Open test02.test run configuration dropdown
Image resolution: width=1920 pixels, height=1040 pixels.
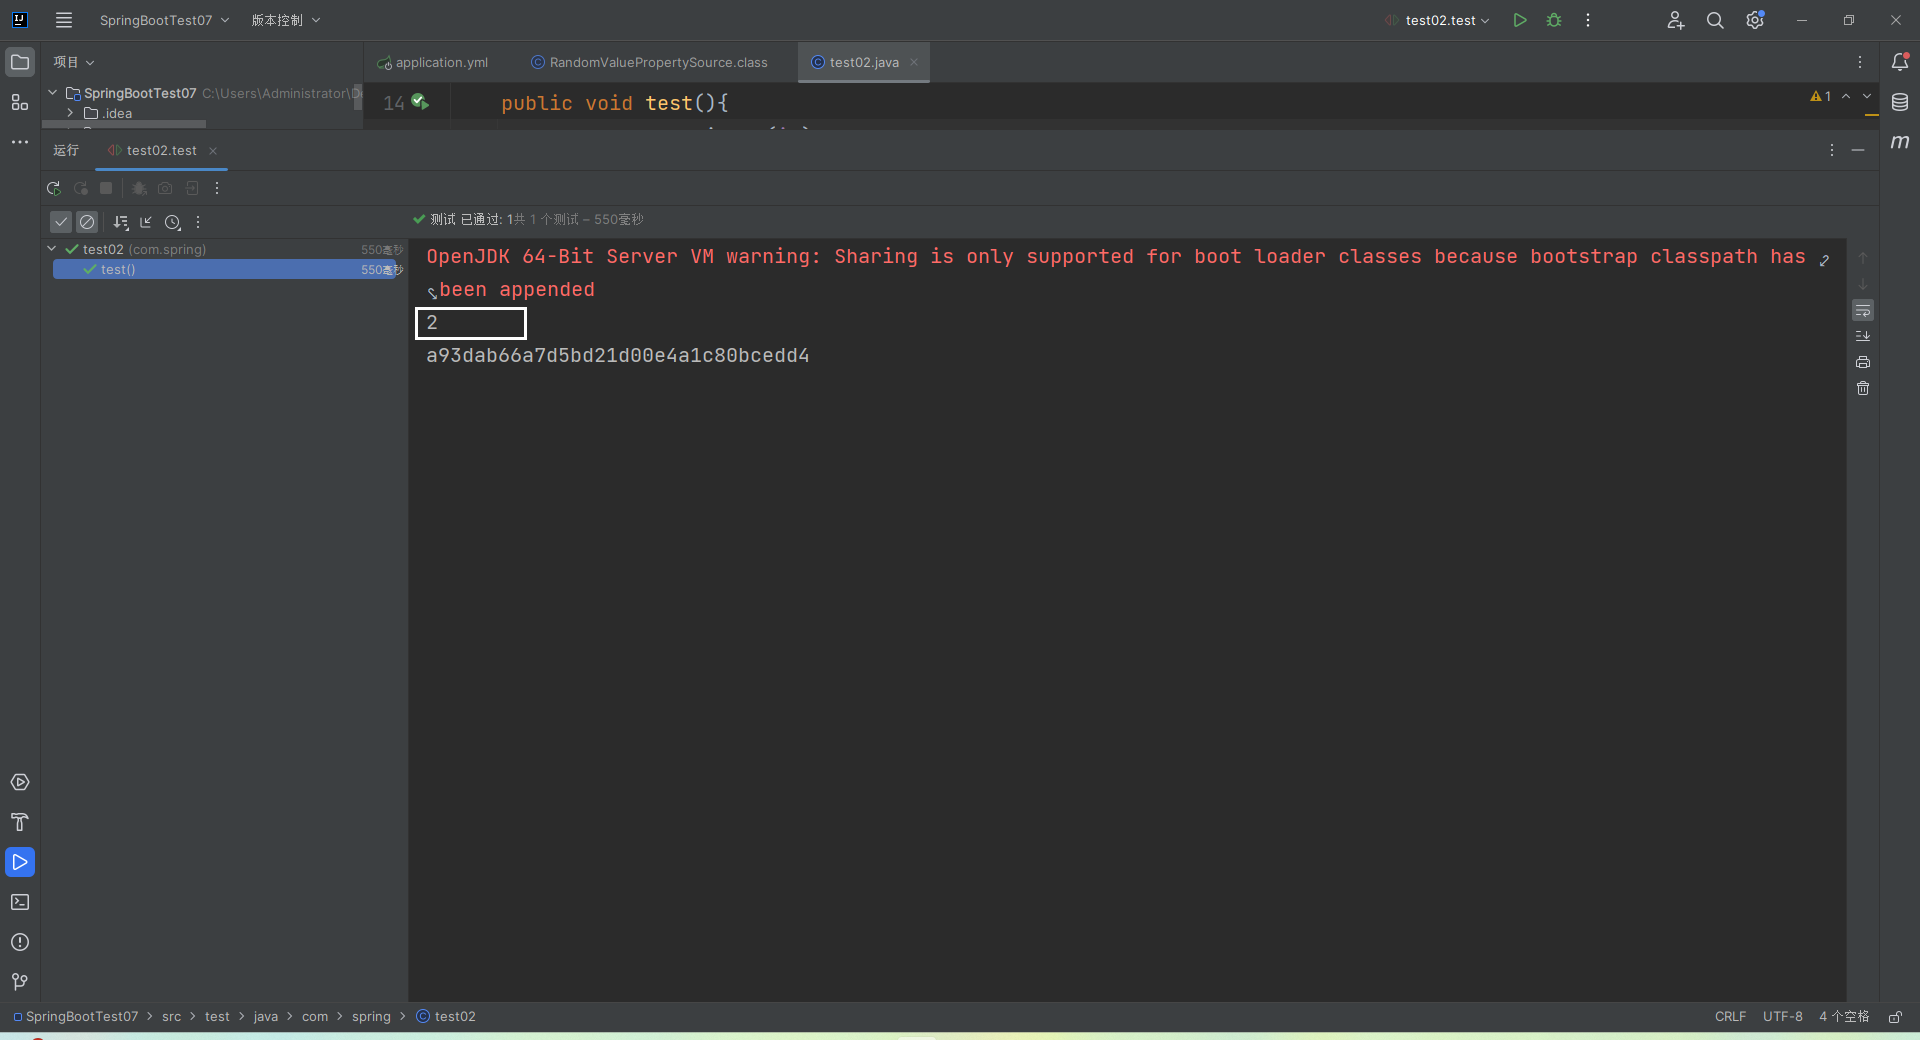tap(1438, 20)
